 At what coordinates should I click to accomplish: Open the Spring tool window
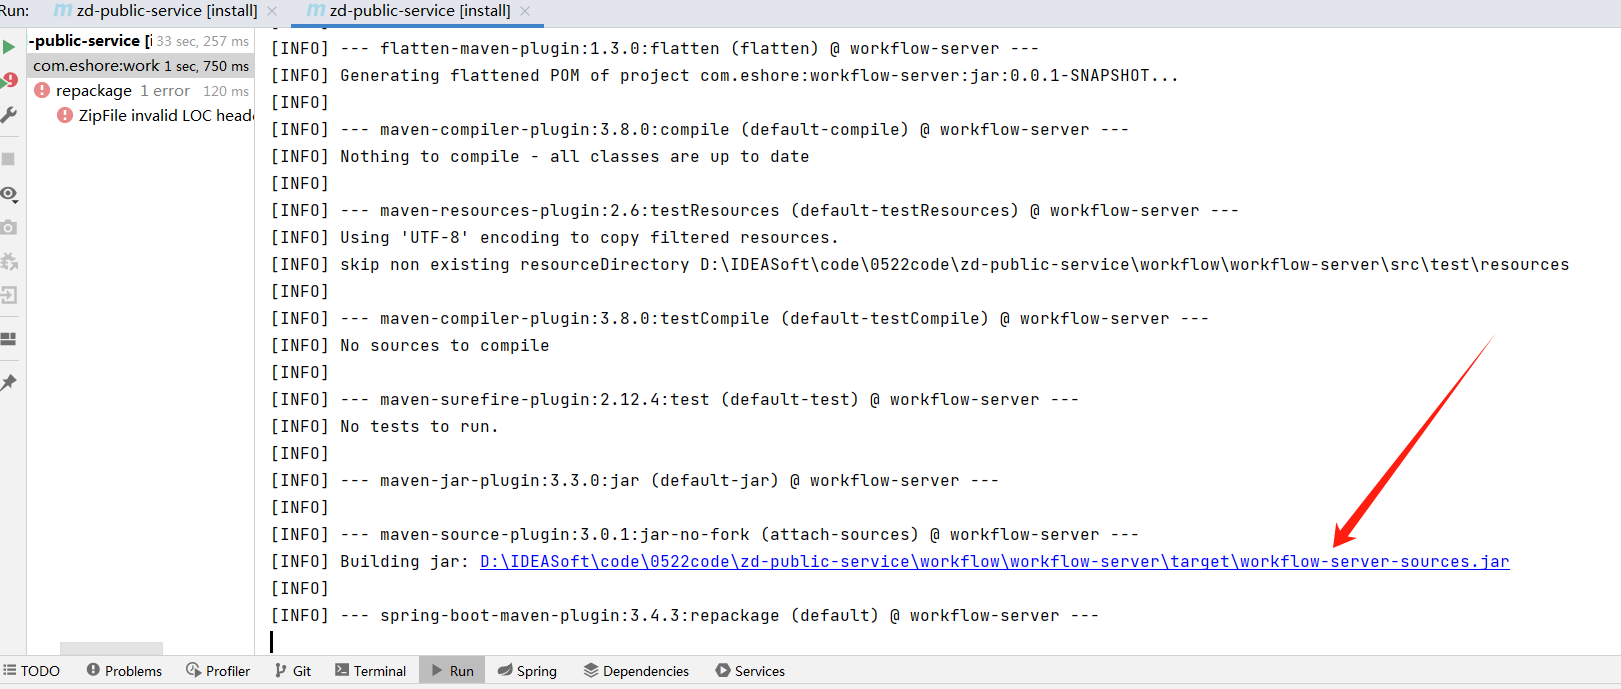coord(527,671)
